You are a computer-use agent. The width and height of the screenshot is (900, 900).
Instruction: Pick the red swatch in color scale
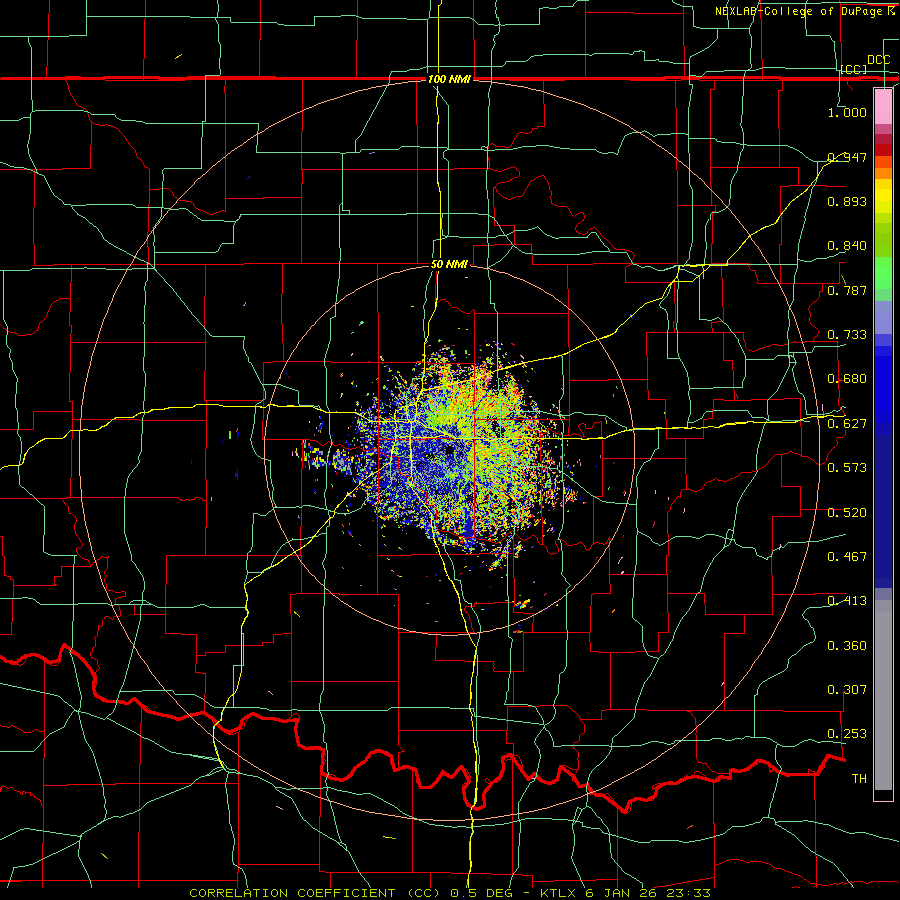(x=883, y=150)
